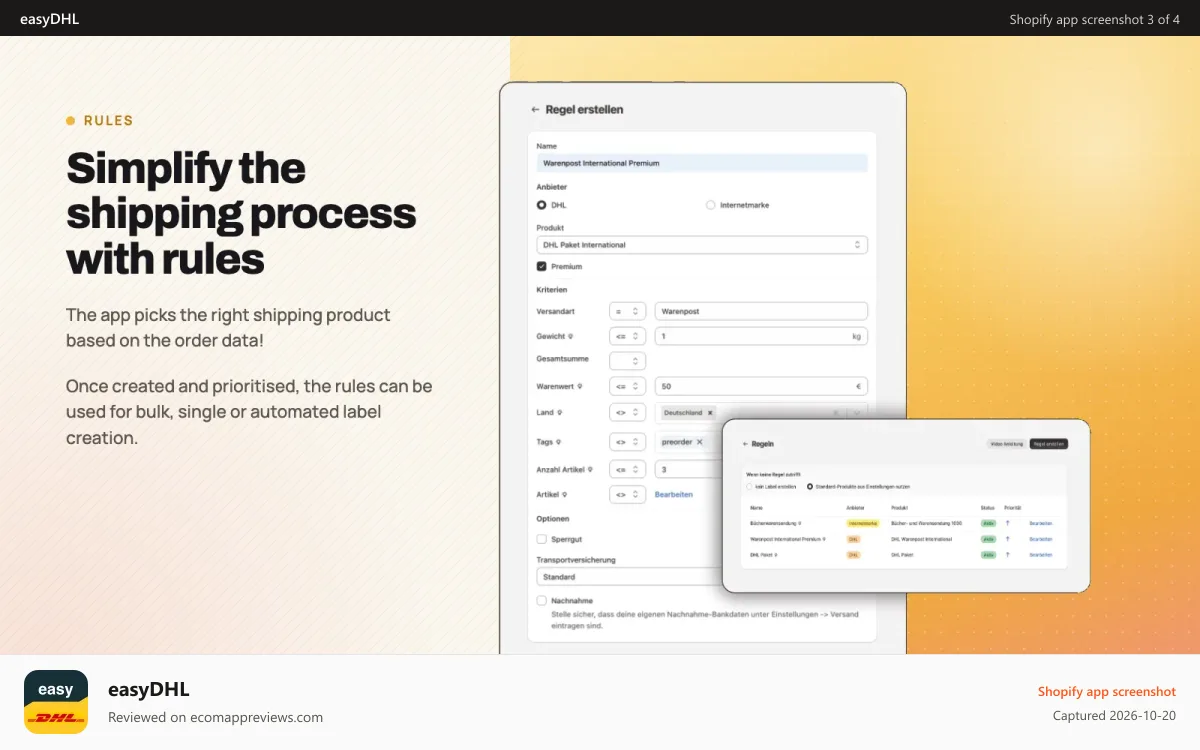Image resolution: width=1200 pixels, height=750 pixels.
Task: Click the hint icon next to Tags
Action: [558, 442]
